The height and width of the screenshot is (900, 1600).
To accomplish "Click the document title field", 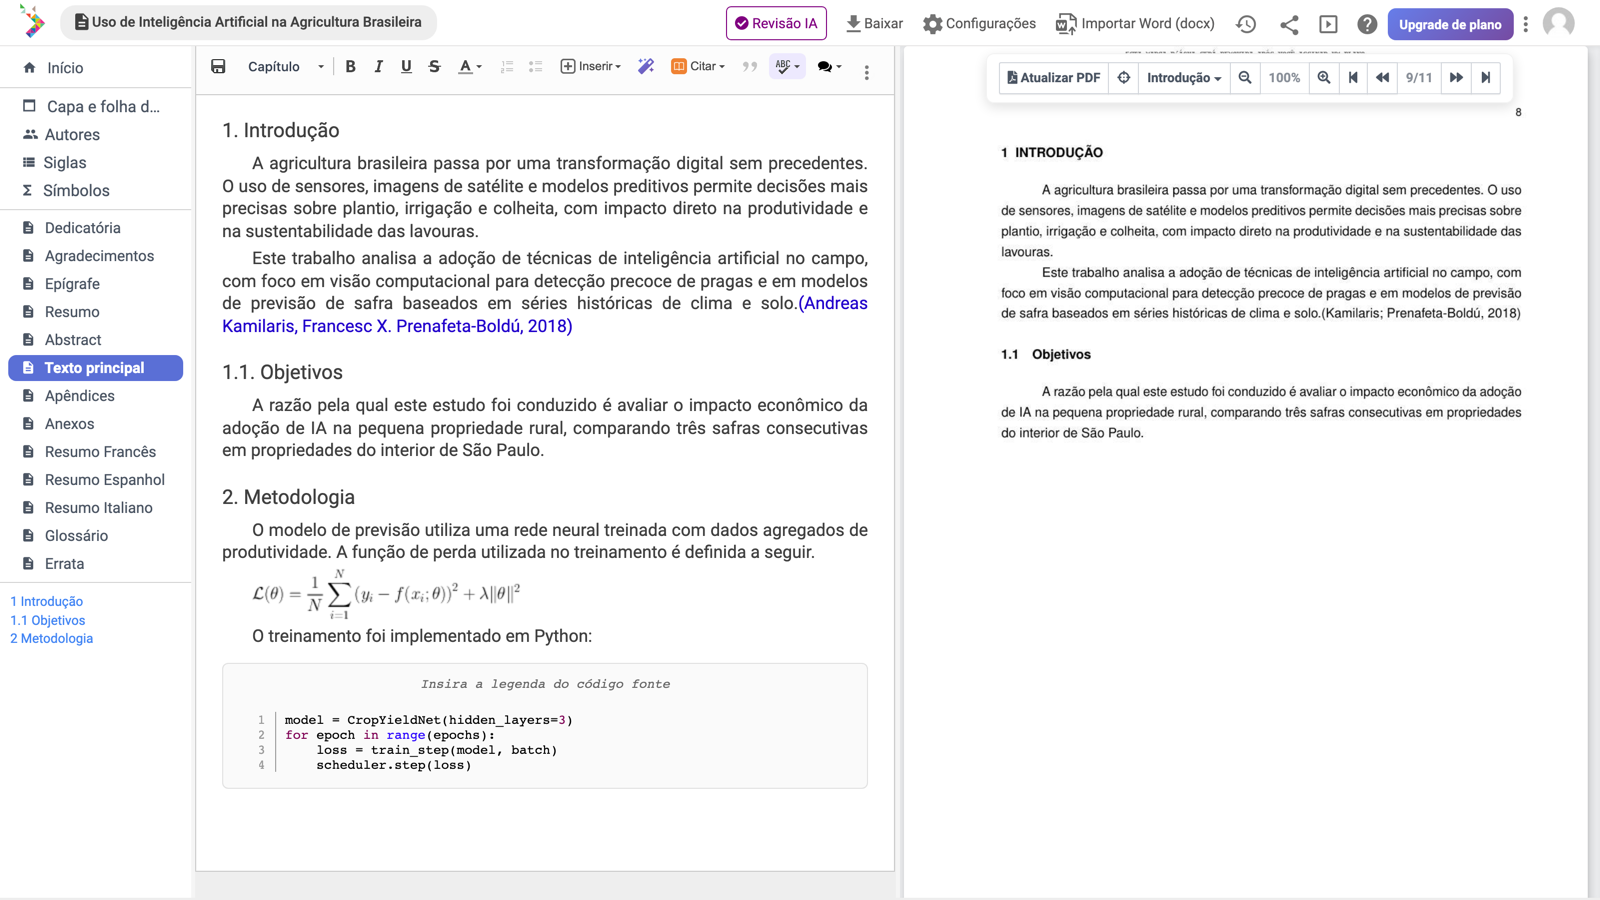I will tap(249, 22).
